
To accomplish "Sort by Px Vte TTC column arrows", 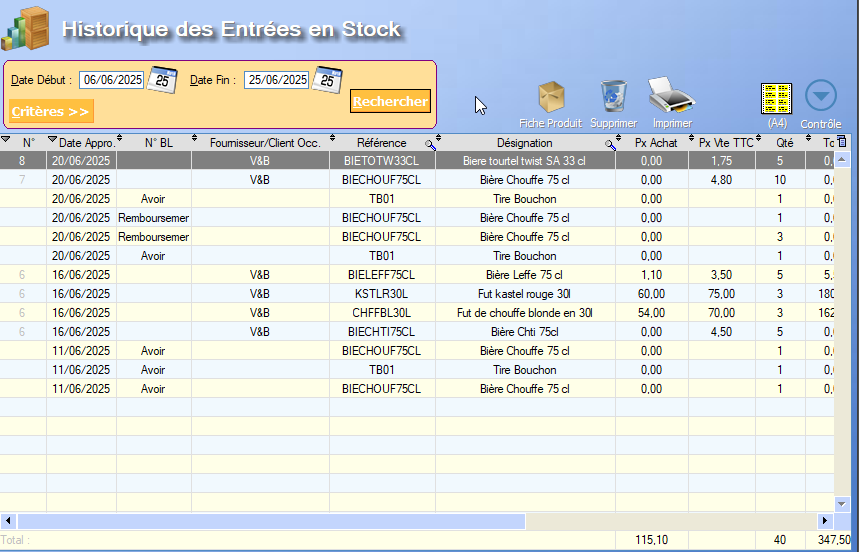I will [758, 139].
